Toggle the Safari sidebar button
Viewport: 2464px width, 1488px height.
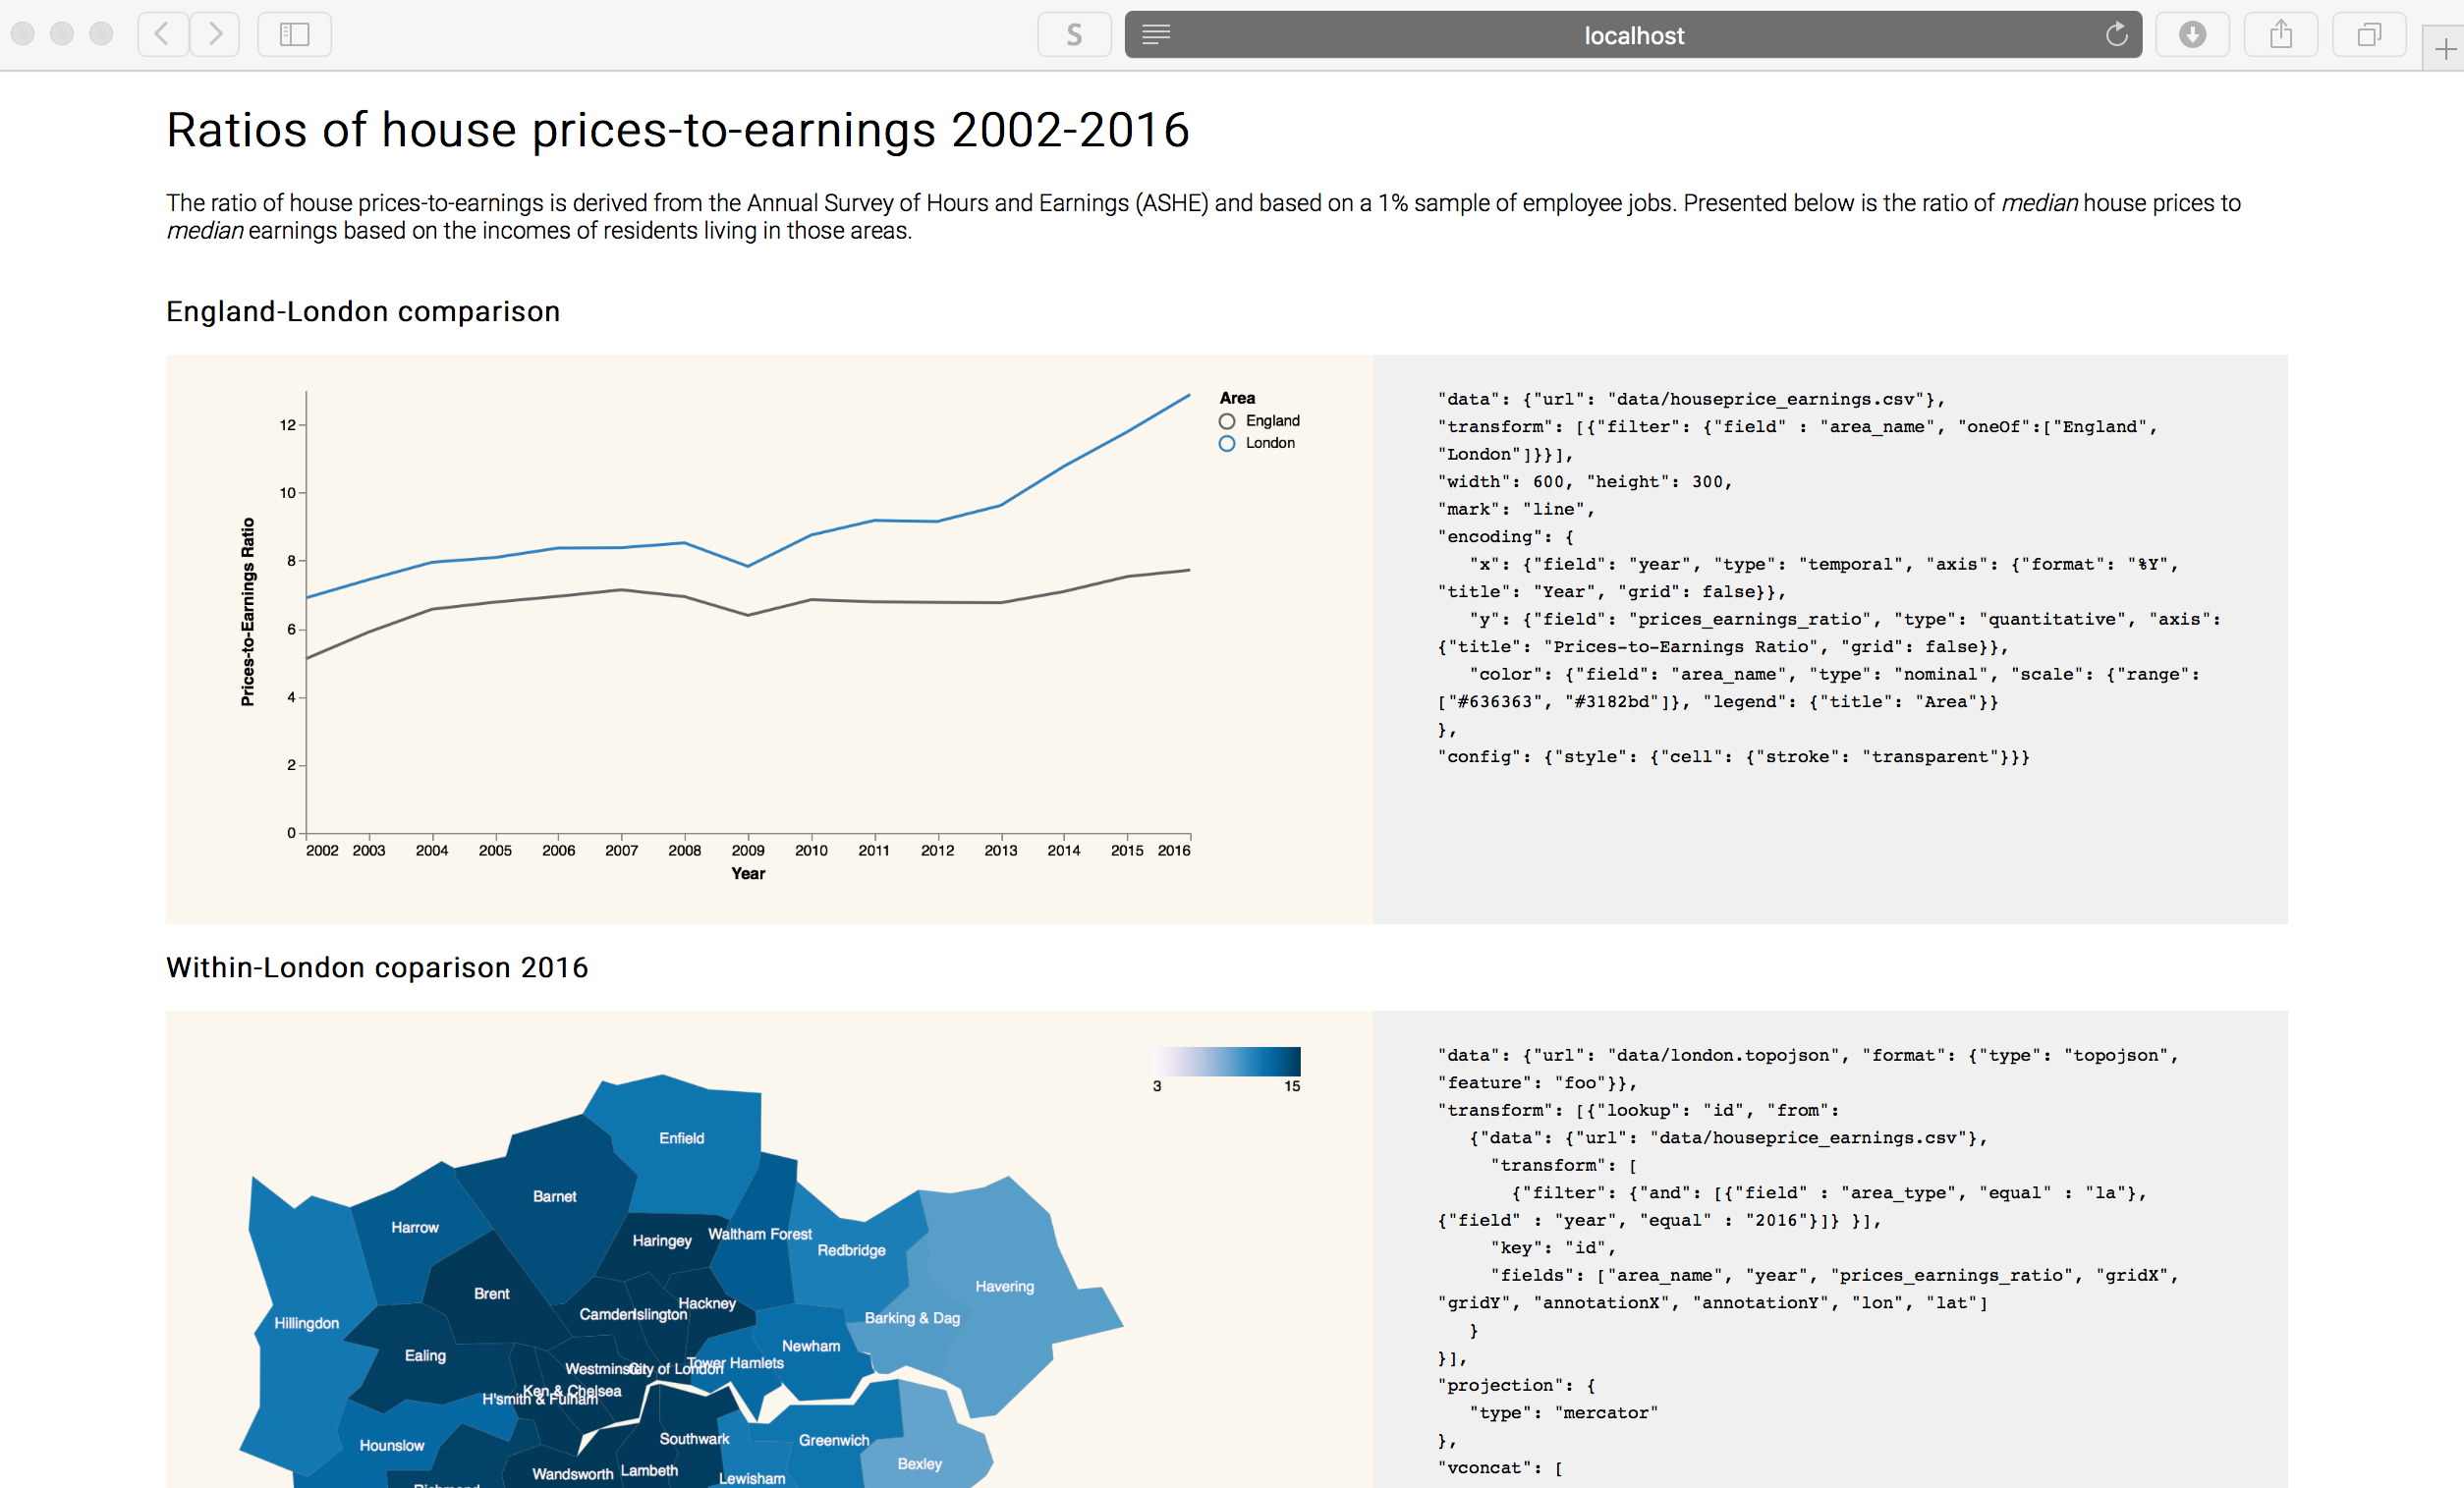point(294,35)
